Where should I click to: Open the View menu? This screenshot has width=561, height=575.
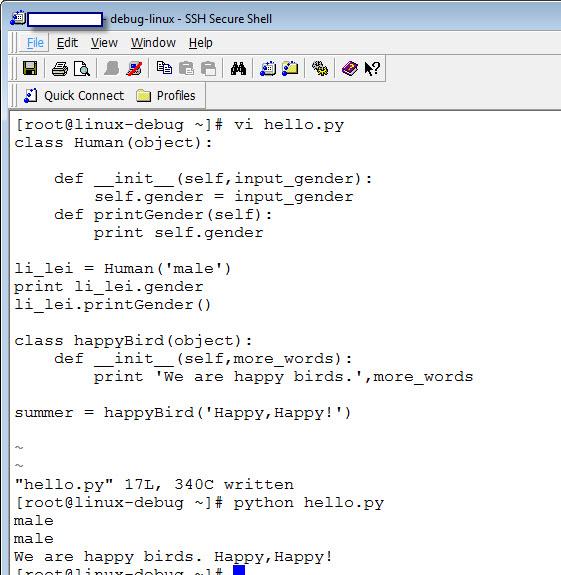click(x=104, y=43)
